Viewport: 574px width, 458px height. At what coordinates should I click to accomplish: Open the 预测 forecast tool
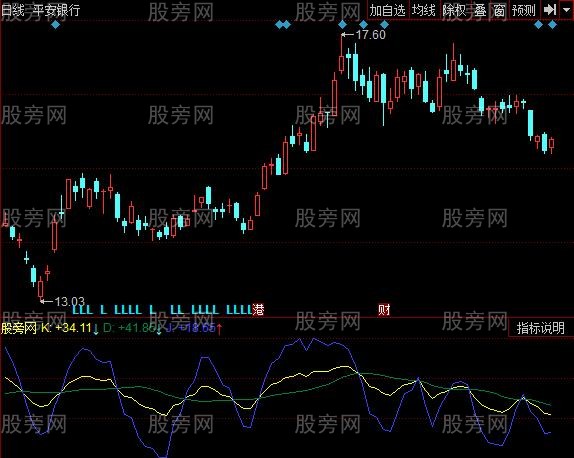point(524,10)
